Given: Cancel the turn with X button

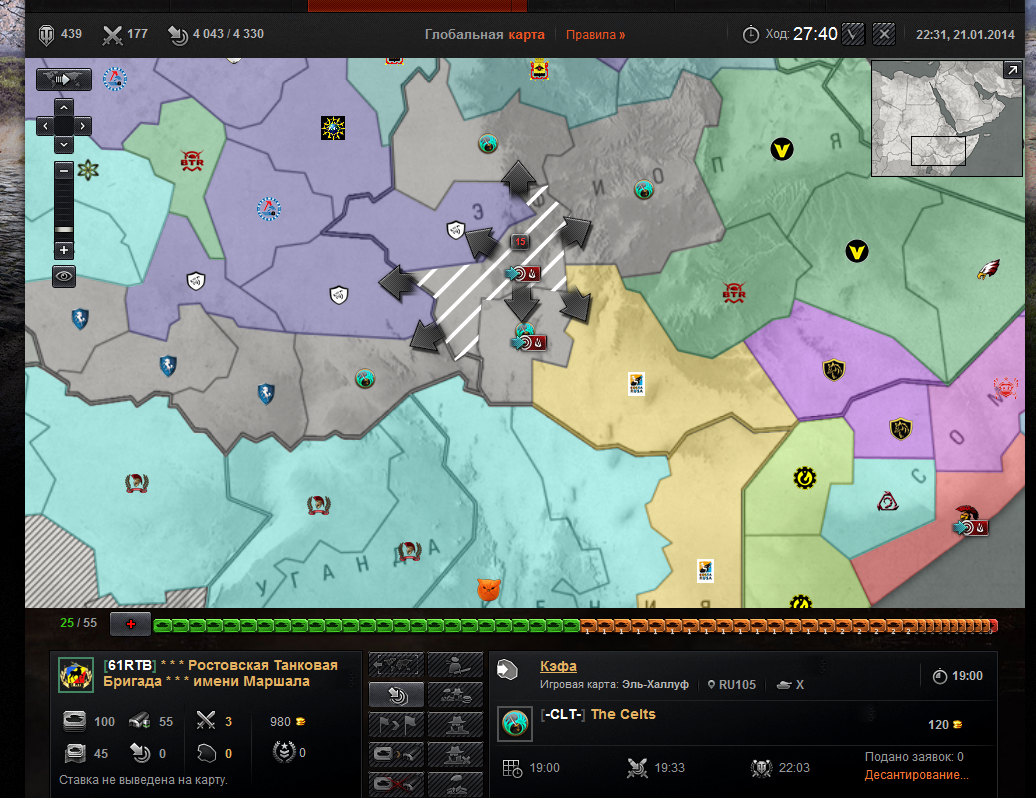Looking at the screenshot, I should (x=883, y=34).
